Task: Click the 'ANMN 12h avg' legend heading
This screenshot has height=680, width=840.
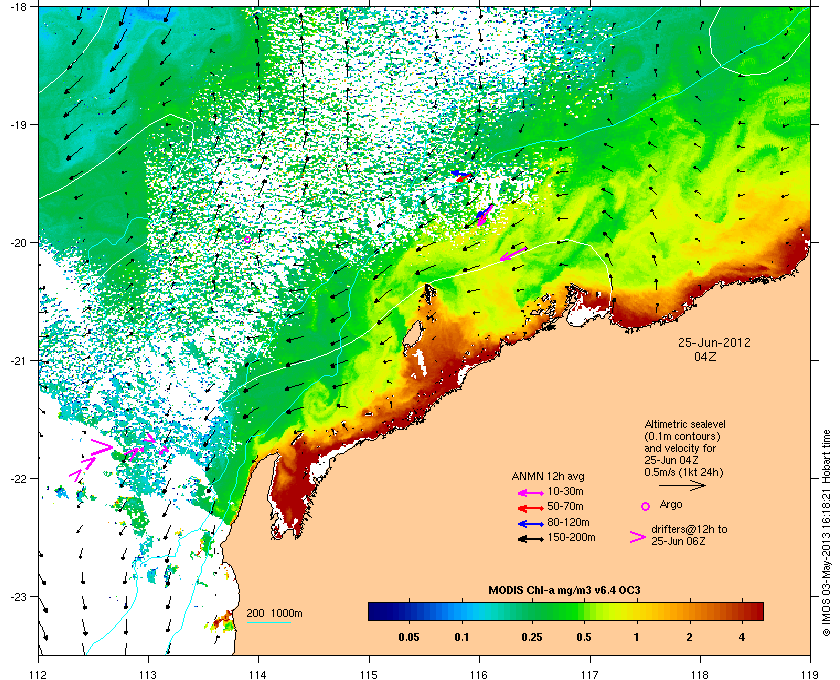Action: point(548,476)
